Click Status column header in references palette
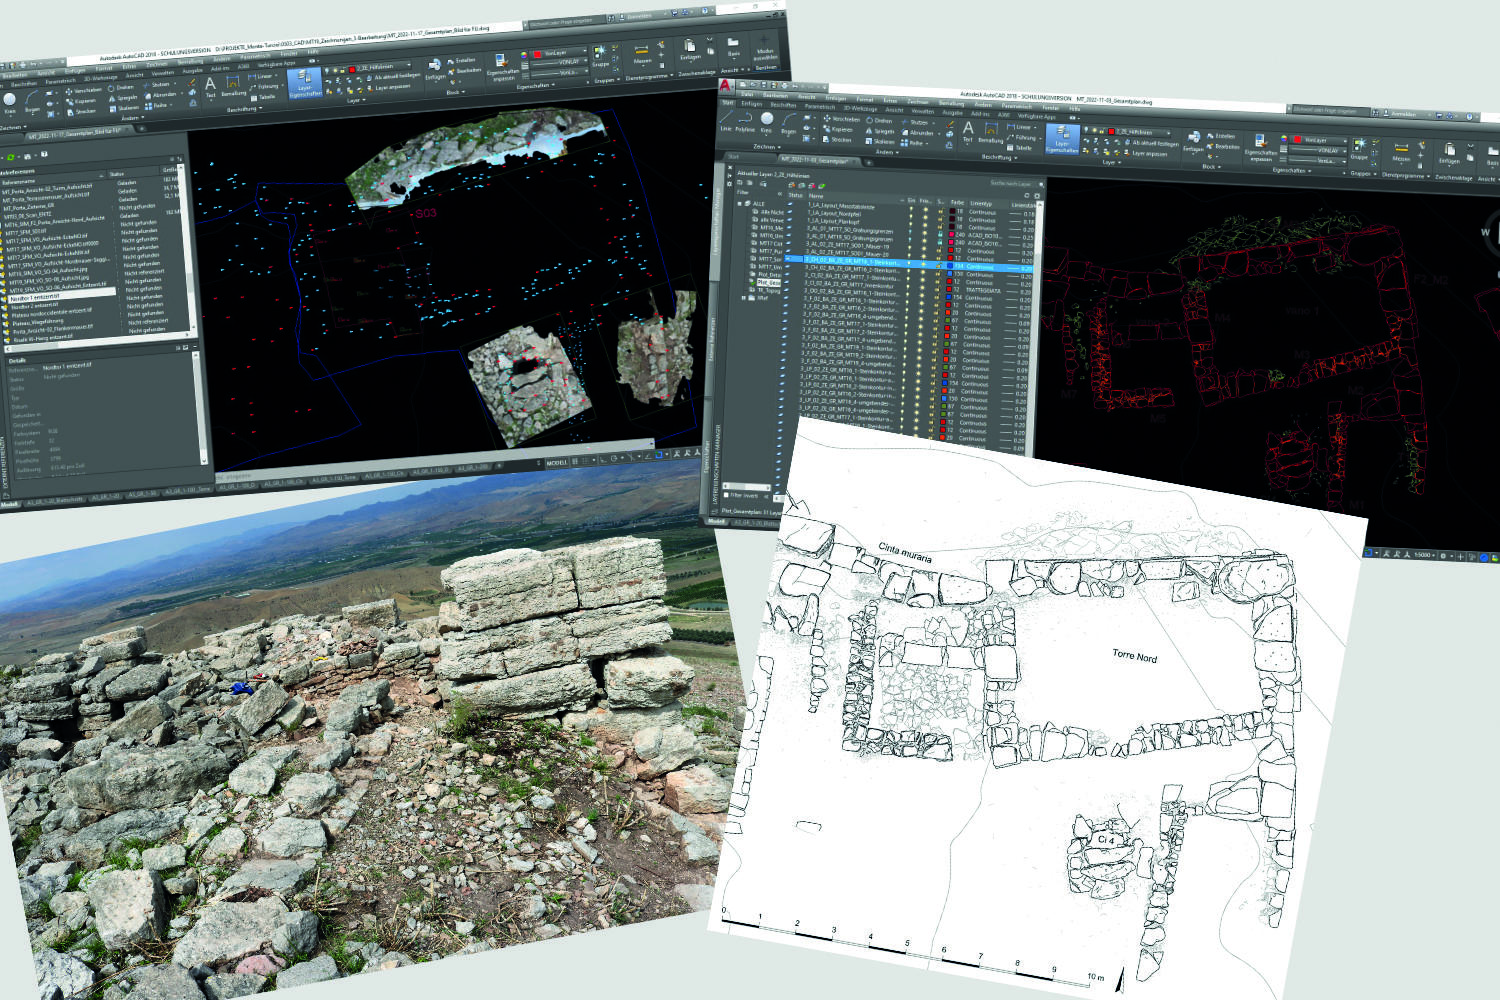Viewport: 1500px width, 1000px height. click(115, 174)
